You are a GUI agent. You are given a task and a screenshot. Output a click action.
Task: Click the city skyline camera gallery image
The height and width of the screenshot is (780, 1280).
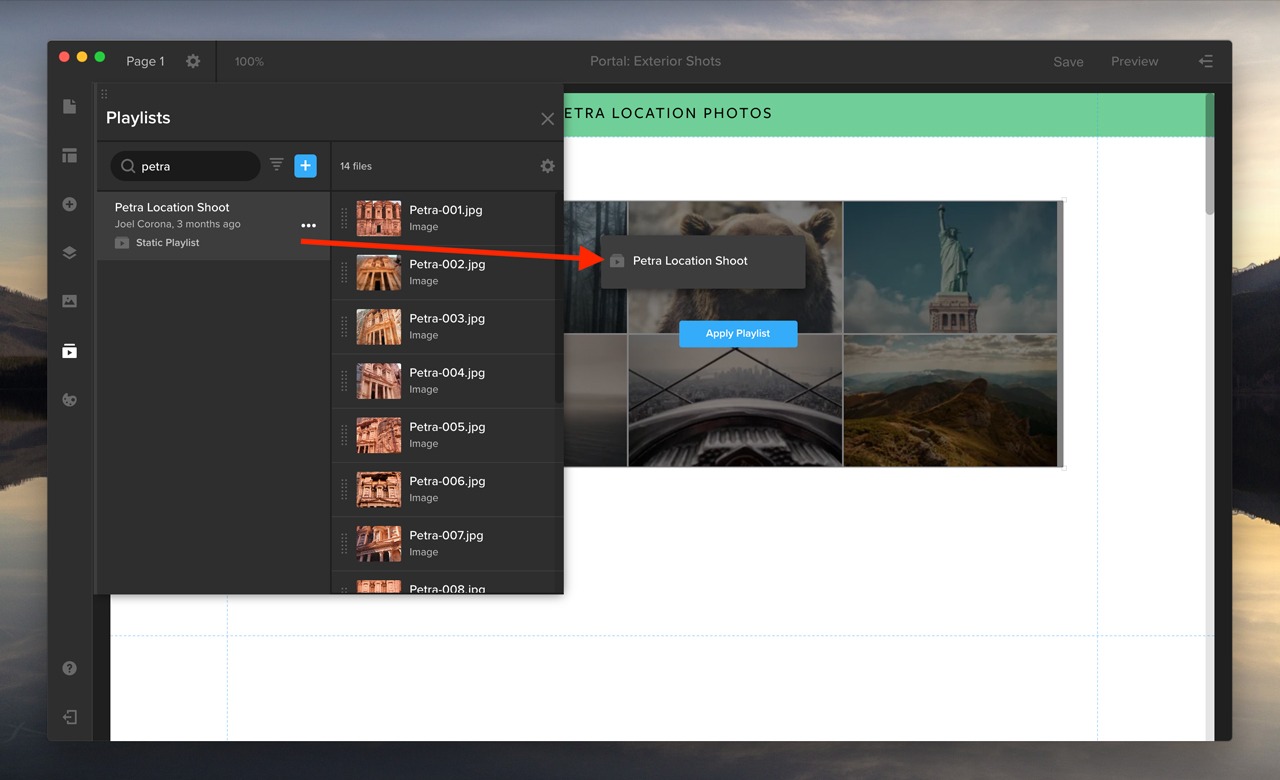[735, 400]
